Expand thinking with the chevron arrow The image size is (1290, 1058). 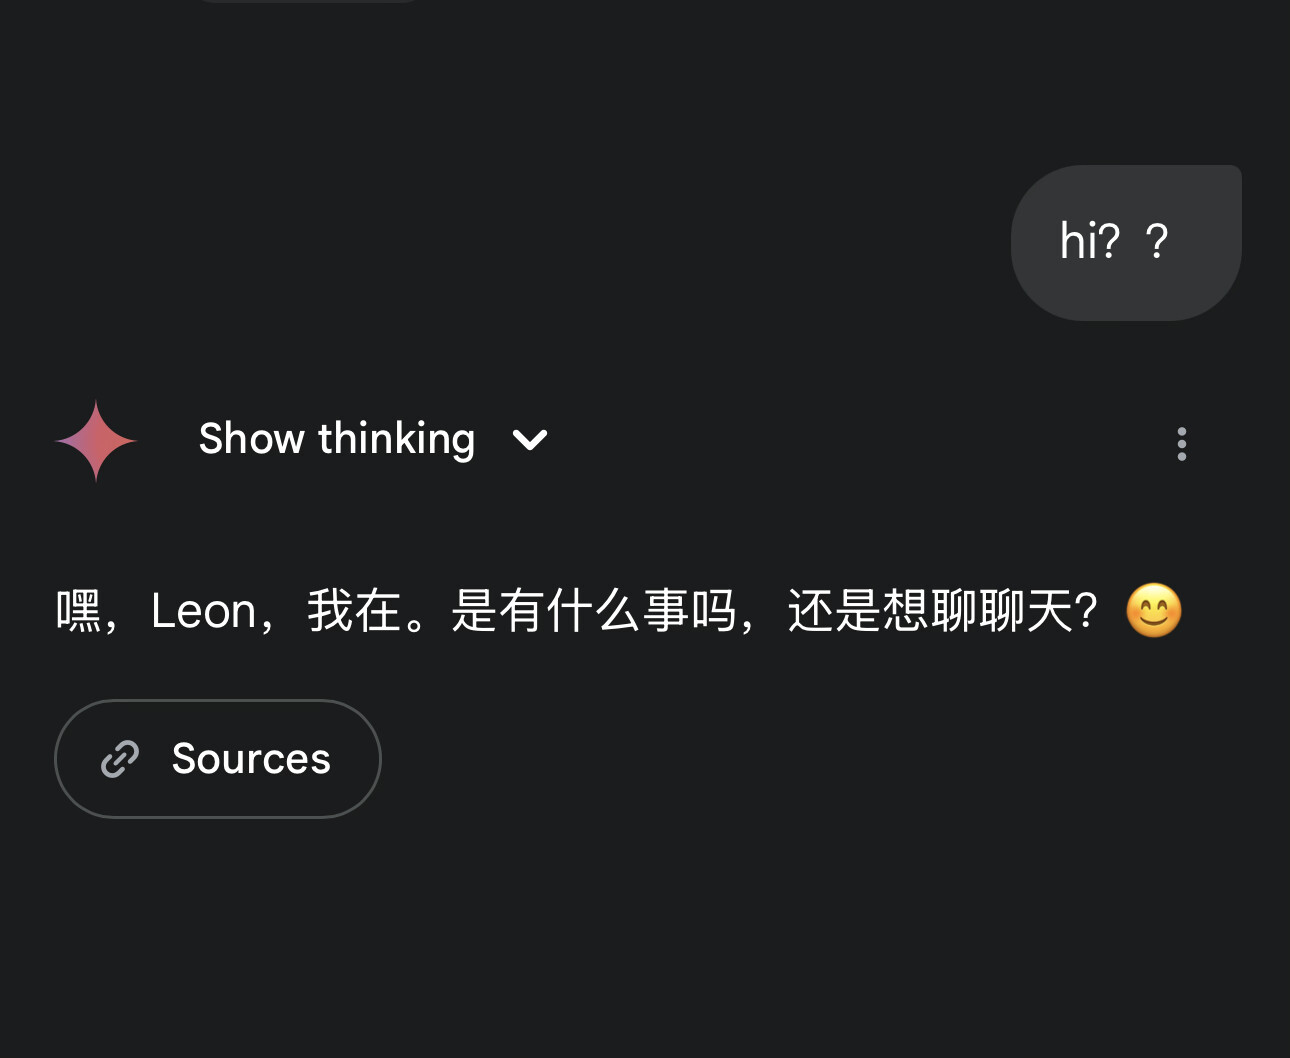(530, 440)
